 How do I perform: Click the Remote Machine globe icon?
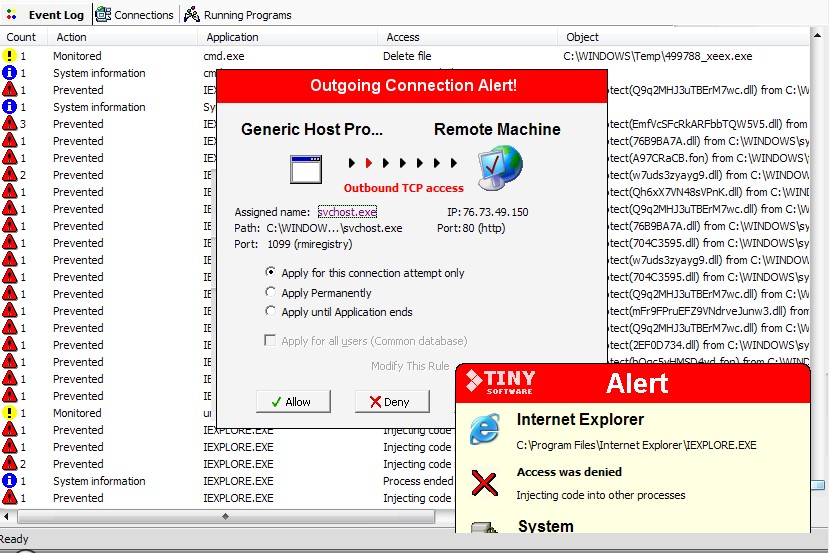[500, 168]
